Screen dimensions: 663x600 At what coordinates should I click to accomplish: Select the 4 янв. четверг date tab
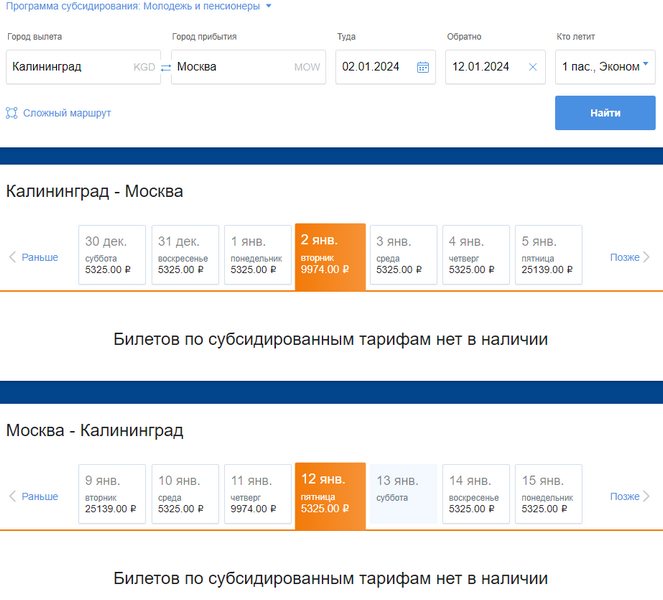(x=476, y=255)
